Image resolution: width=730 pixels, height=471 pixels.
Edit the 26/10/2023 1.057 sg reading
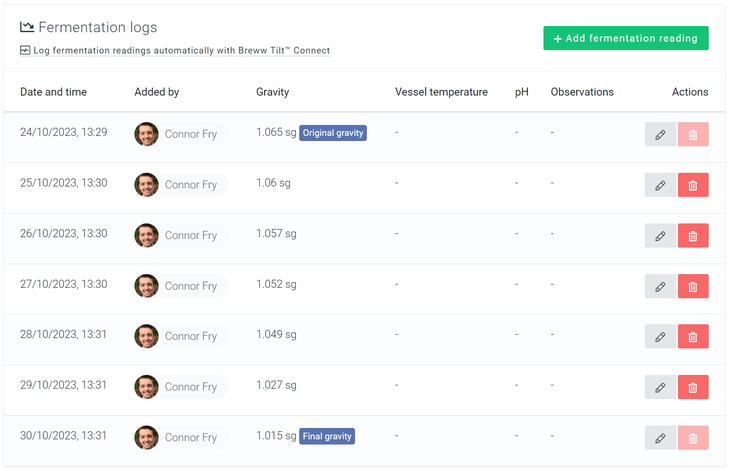pyautogui.click(x=660, y=236)
